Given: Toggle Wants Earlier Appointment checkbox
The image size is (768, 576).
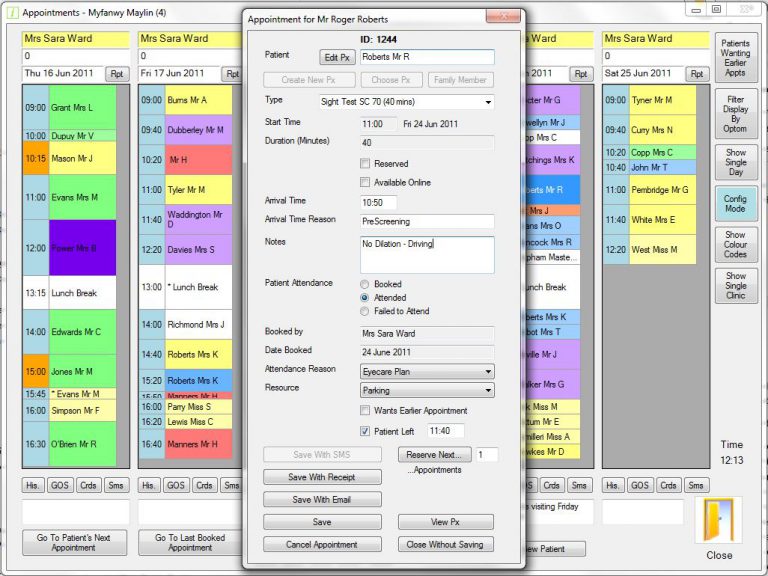Looking at the screenshot, I should click(x=365, y=411).
